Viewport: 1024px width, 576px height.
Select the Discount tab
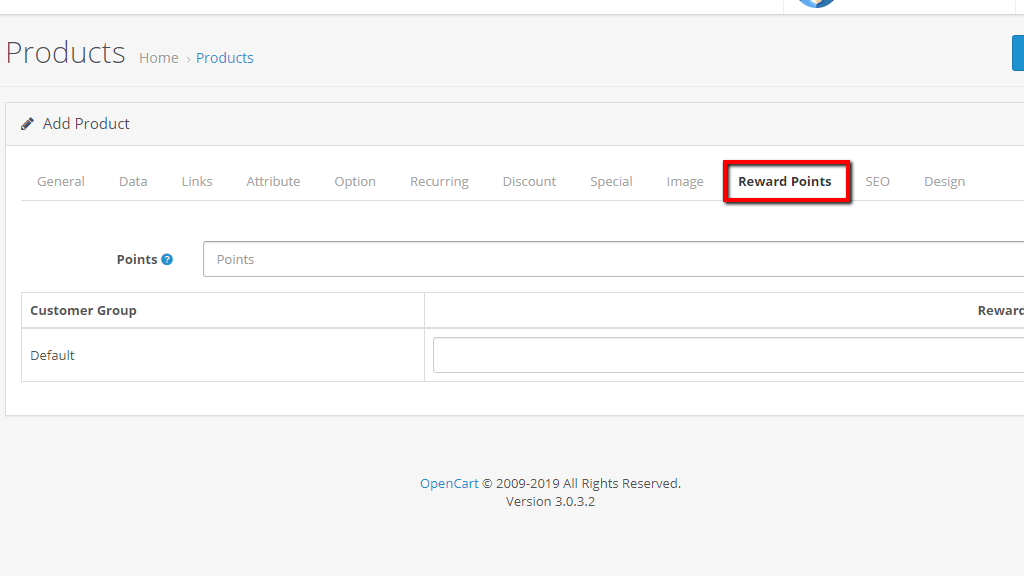(x=529, y=182)
